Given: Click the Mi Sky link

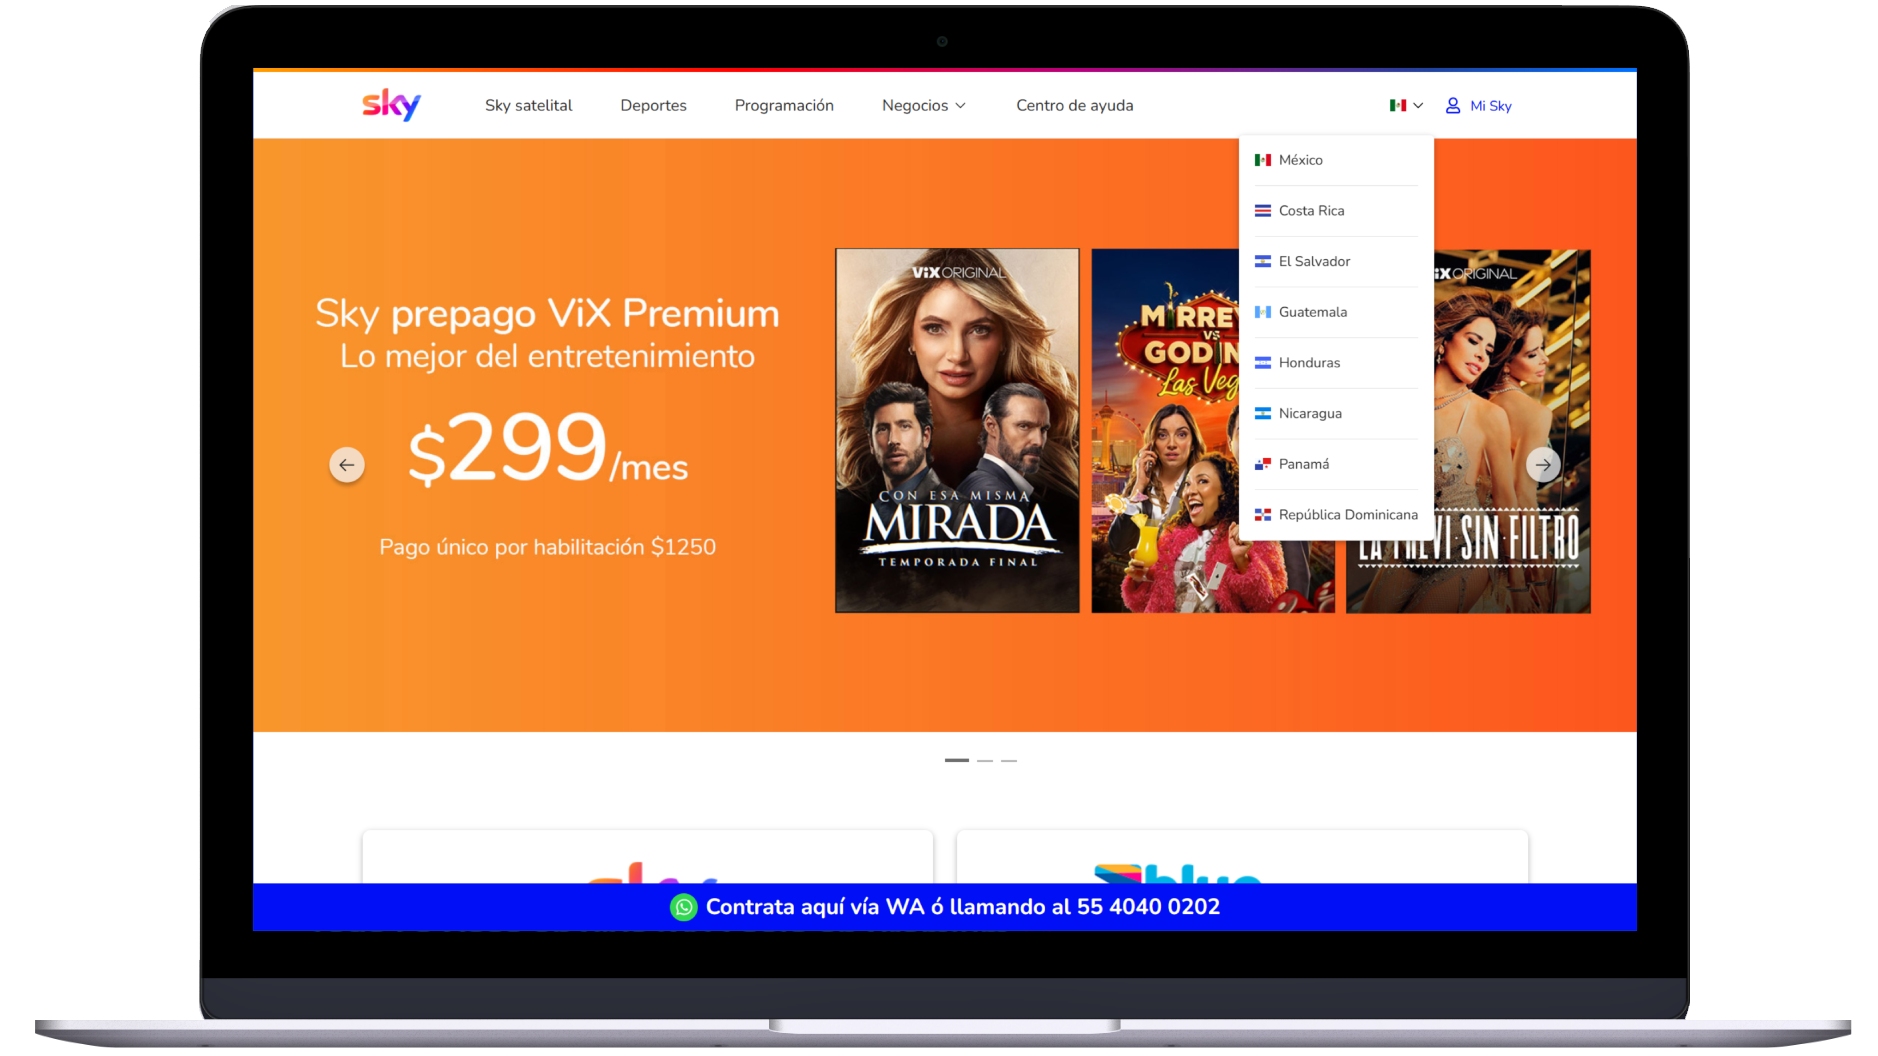Looking at the screenshot, I should pos(1490,106).
